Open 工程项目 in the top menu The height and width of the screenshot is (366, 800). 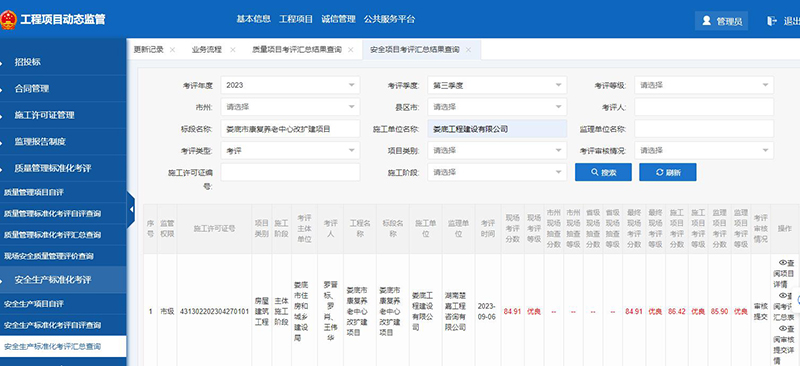296,19
